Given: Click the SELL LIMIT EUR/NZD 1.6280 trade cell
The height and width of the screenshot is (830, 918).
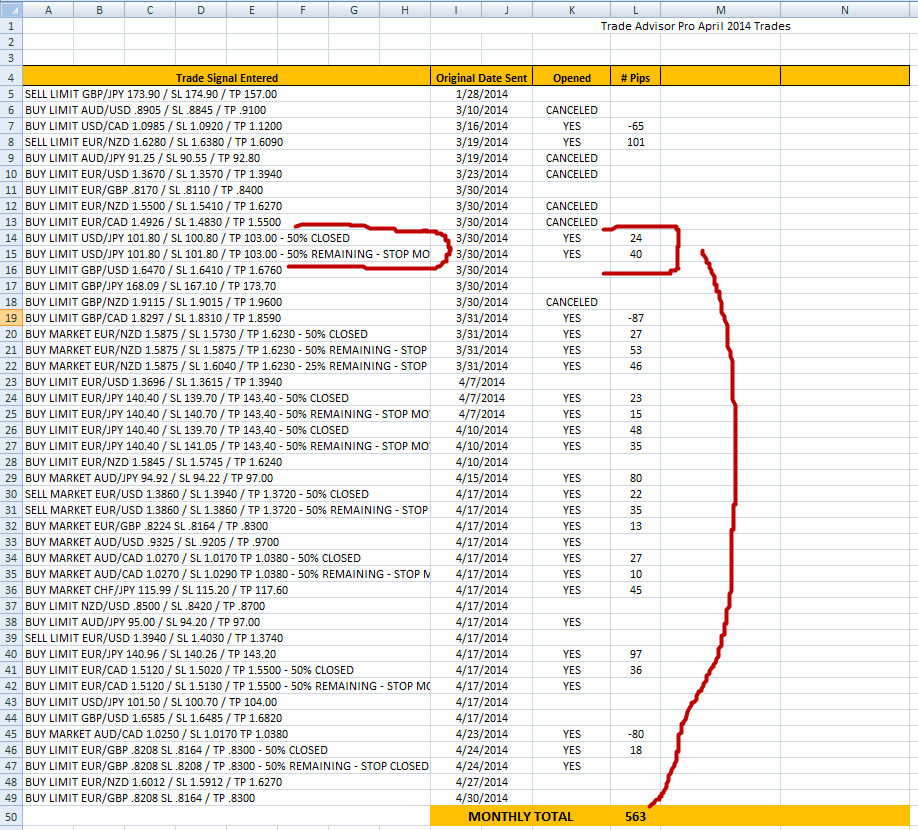Looking at the screenshot, I should tap(227, 142).
